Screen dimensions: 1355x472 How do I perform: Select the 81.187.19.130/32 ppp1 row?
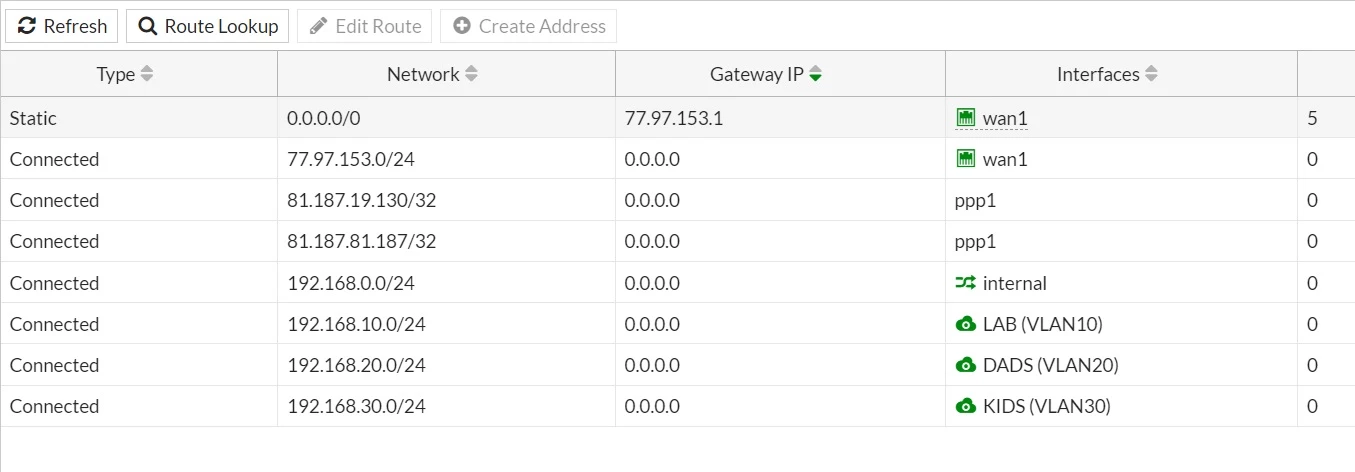tap(677, 200)
